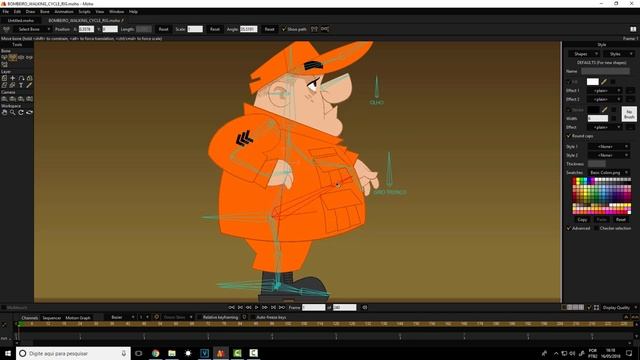Open the Swatches Basic Colors dropdown

tap(609, 173)
